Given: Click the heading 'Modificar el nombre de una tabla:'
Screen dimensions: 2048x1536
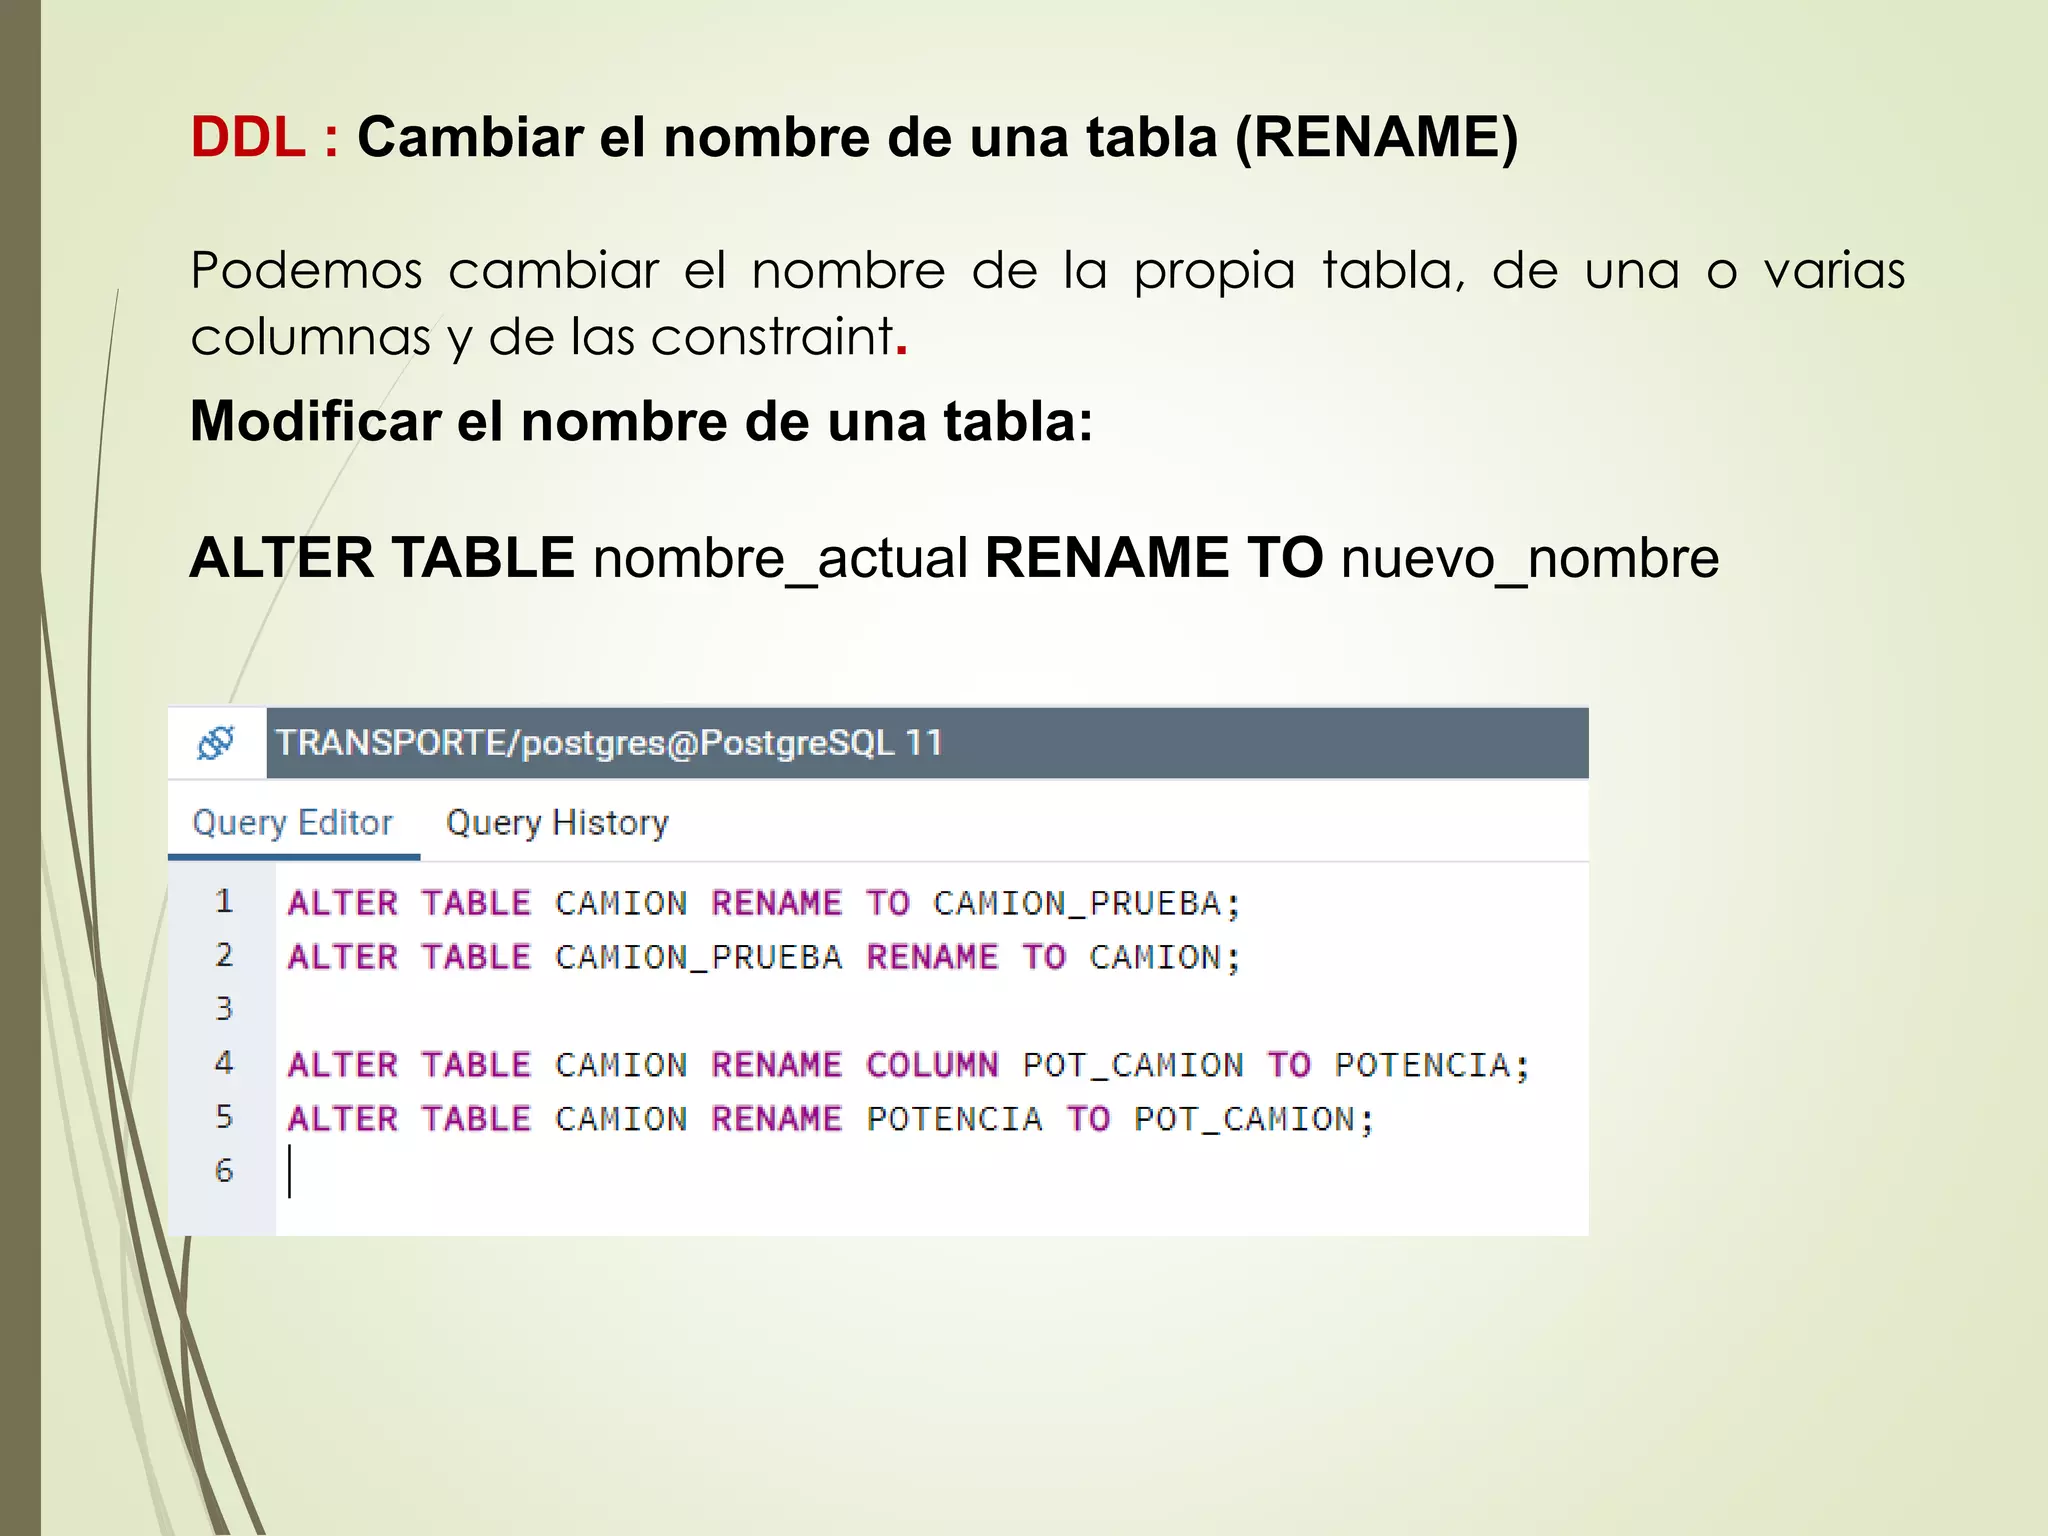Looking at the screenshot, I should click(x=641, y=421).
